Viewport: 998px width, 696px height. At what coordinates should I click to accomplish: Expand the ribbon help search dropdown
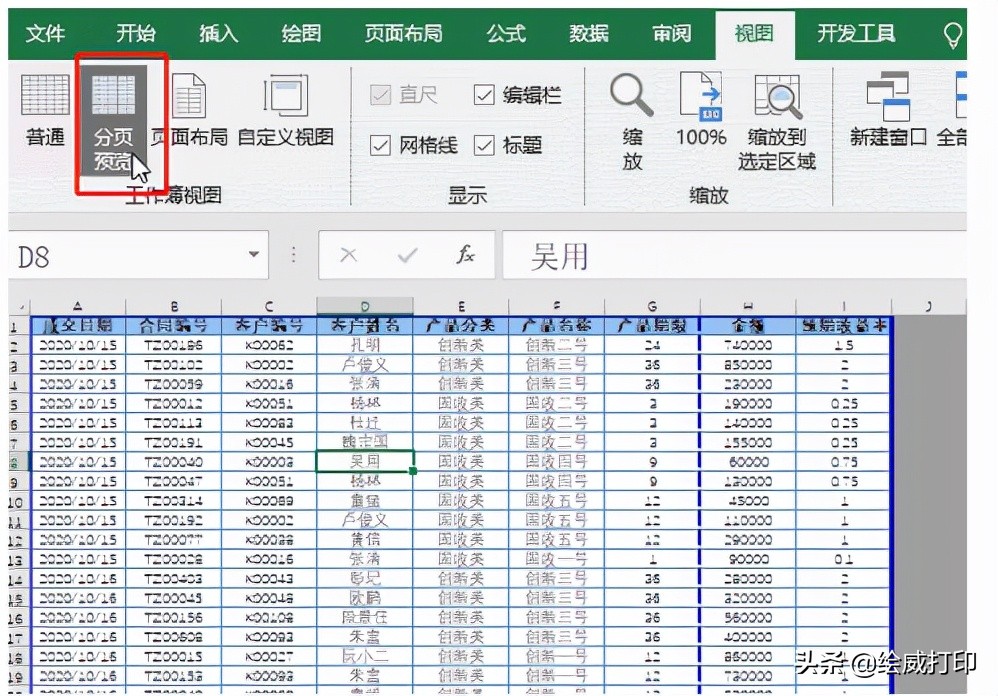953,32
